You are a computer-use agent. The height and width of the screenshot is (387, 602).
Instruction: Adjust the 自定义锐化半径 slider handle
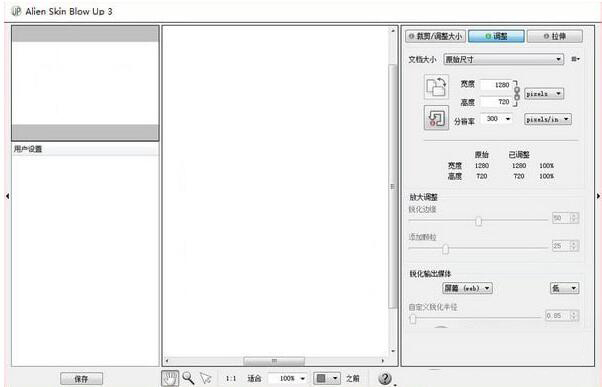[413, 319]
